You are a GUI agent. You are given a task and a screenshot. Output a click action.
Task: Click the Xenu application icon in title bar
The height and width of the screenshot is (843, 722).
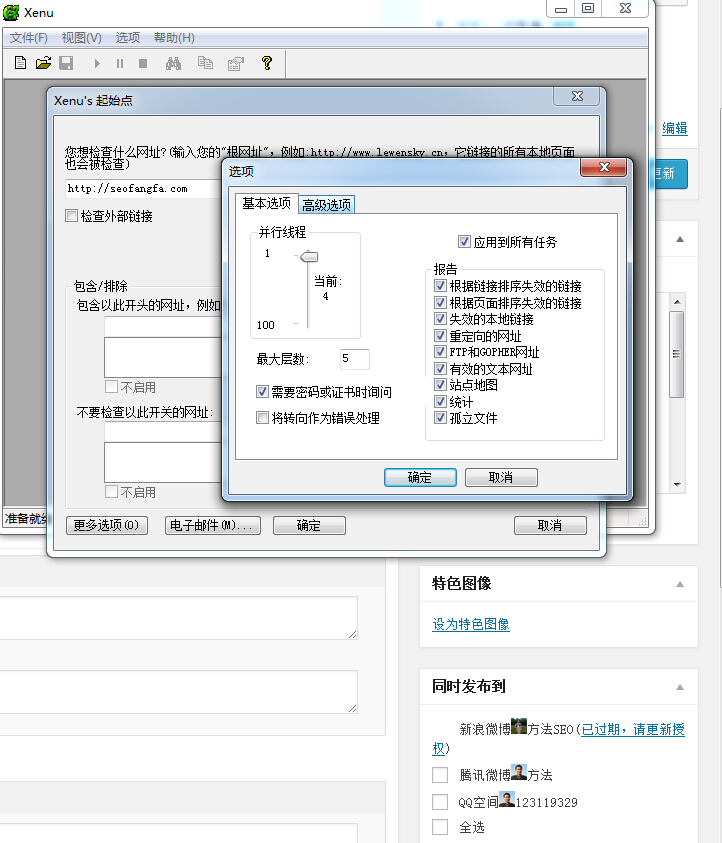(11, 12)
